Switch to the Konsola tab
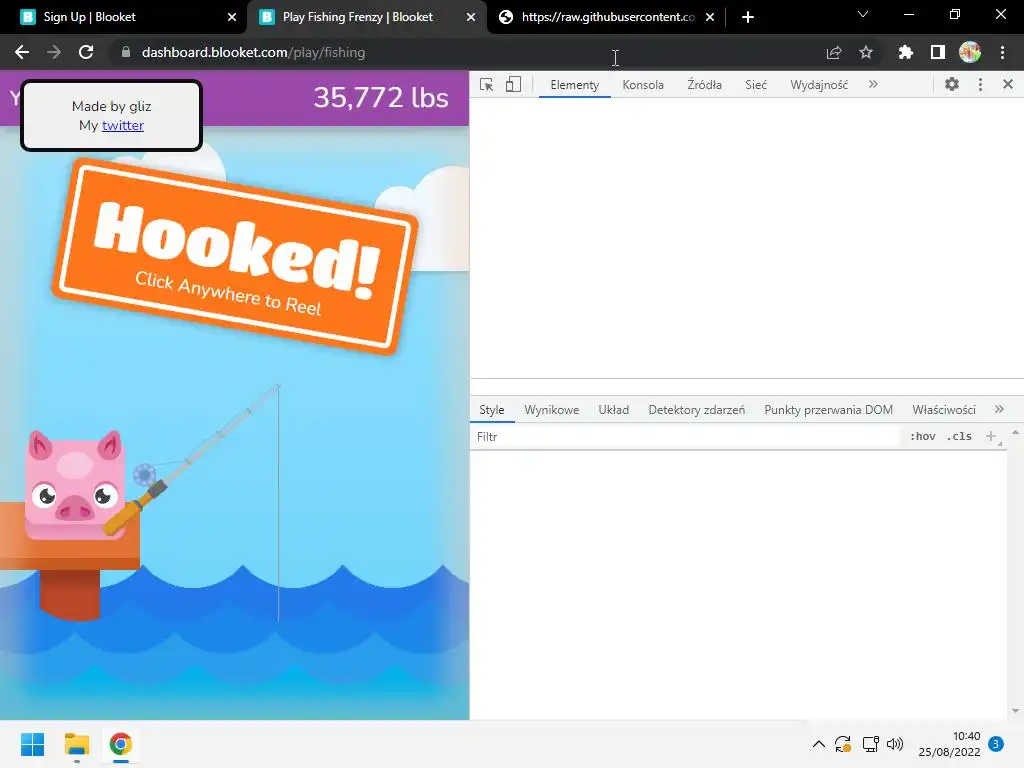The image size is (1024, 768). click(x=643, y=85)
